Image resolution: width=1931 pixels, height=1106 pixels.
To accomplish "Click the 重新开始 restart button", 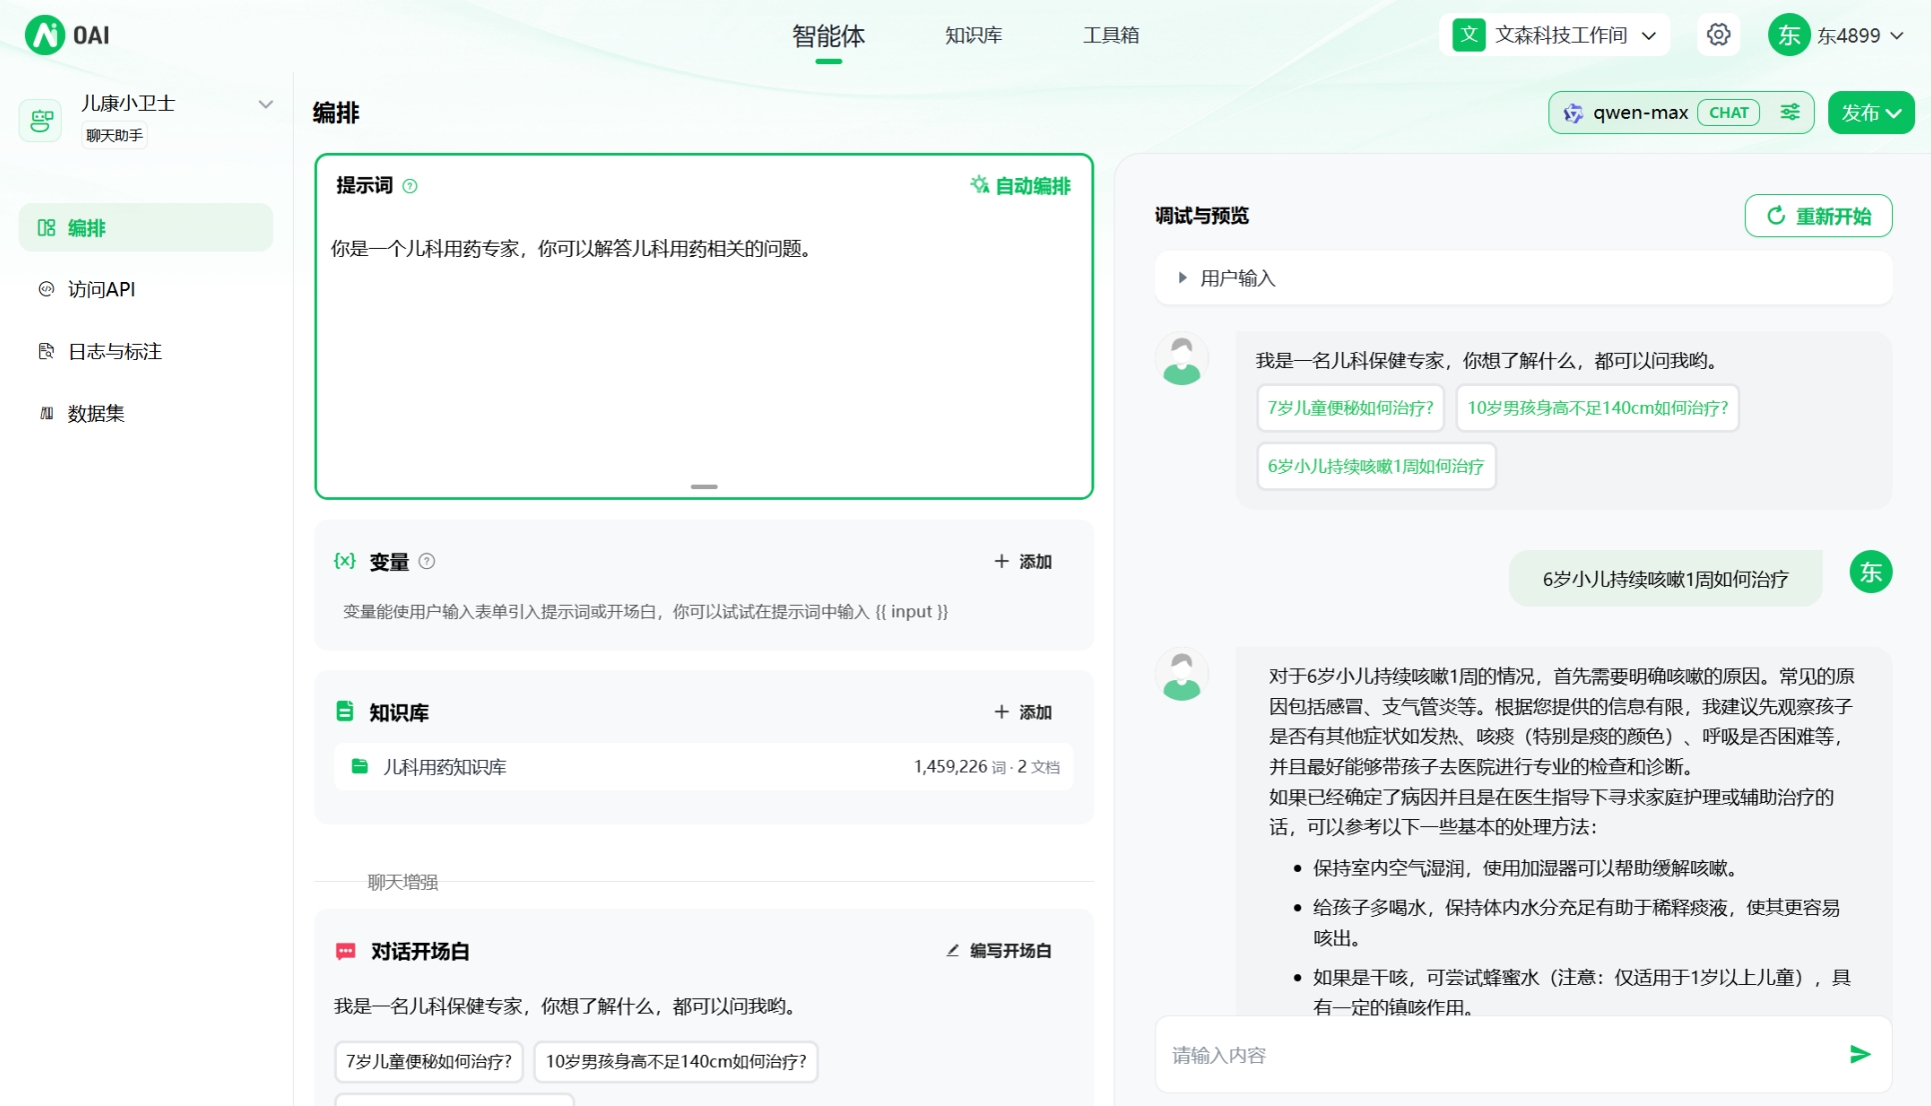I will tap(1818, 215).
